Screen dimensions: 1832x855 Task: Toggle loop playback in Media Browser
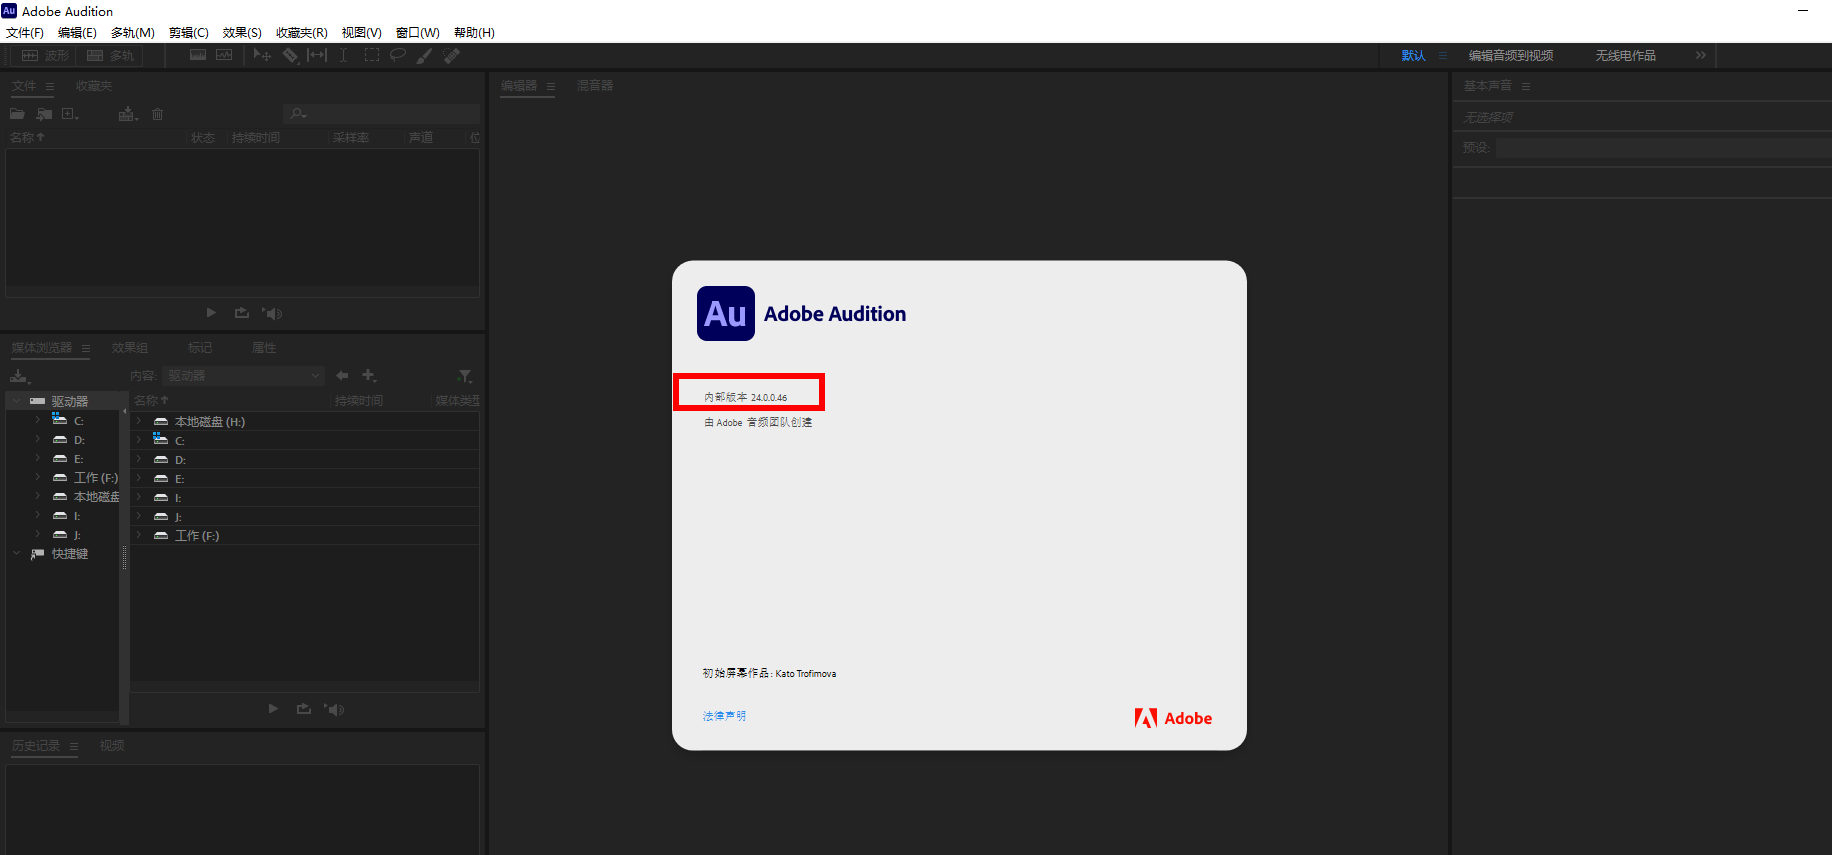point(304,709)
